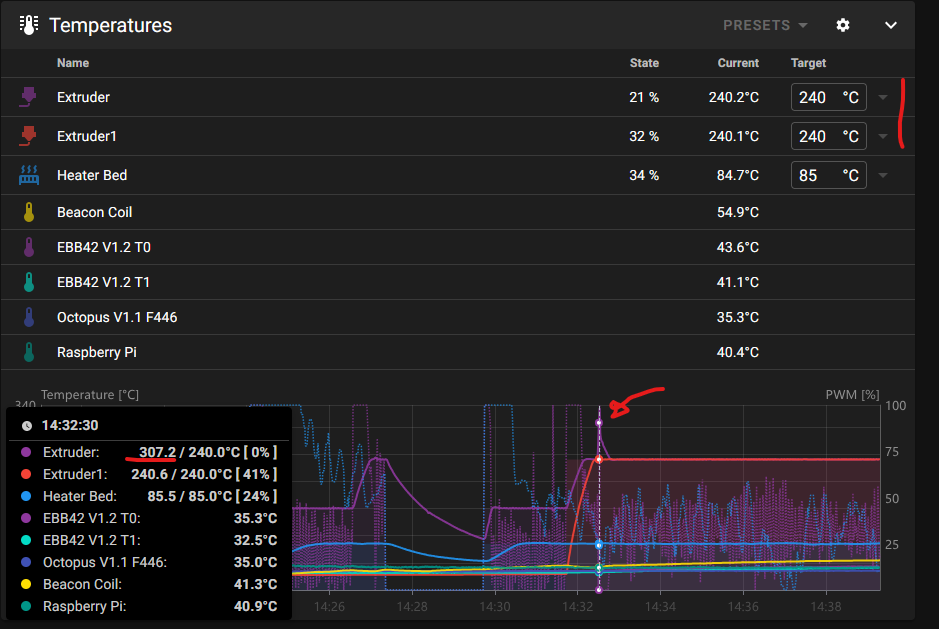Screen dimensions: 939x629
Task: Click the 14:38 time axis label
Action: (826, 606)
